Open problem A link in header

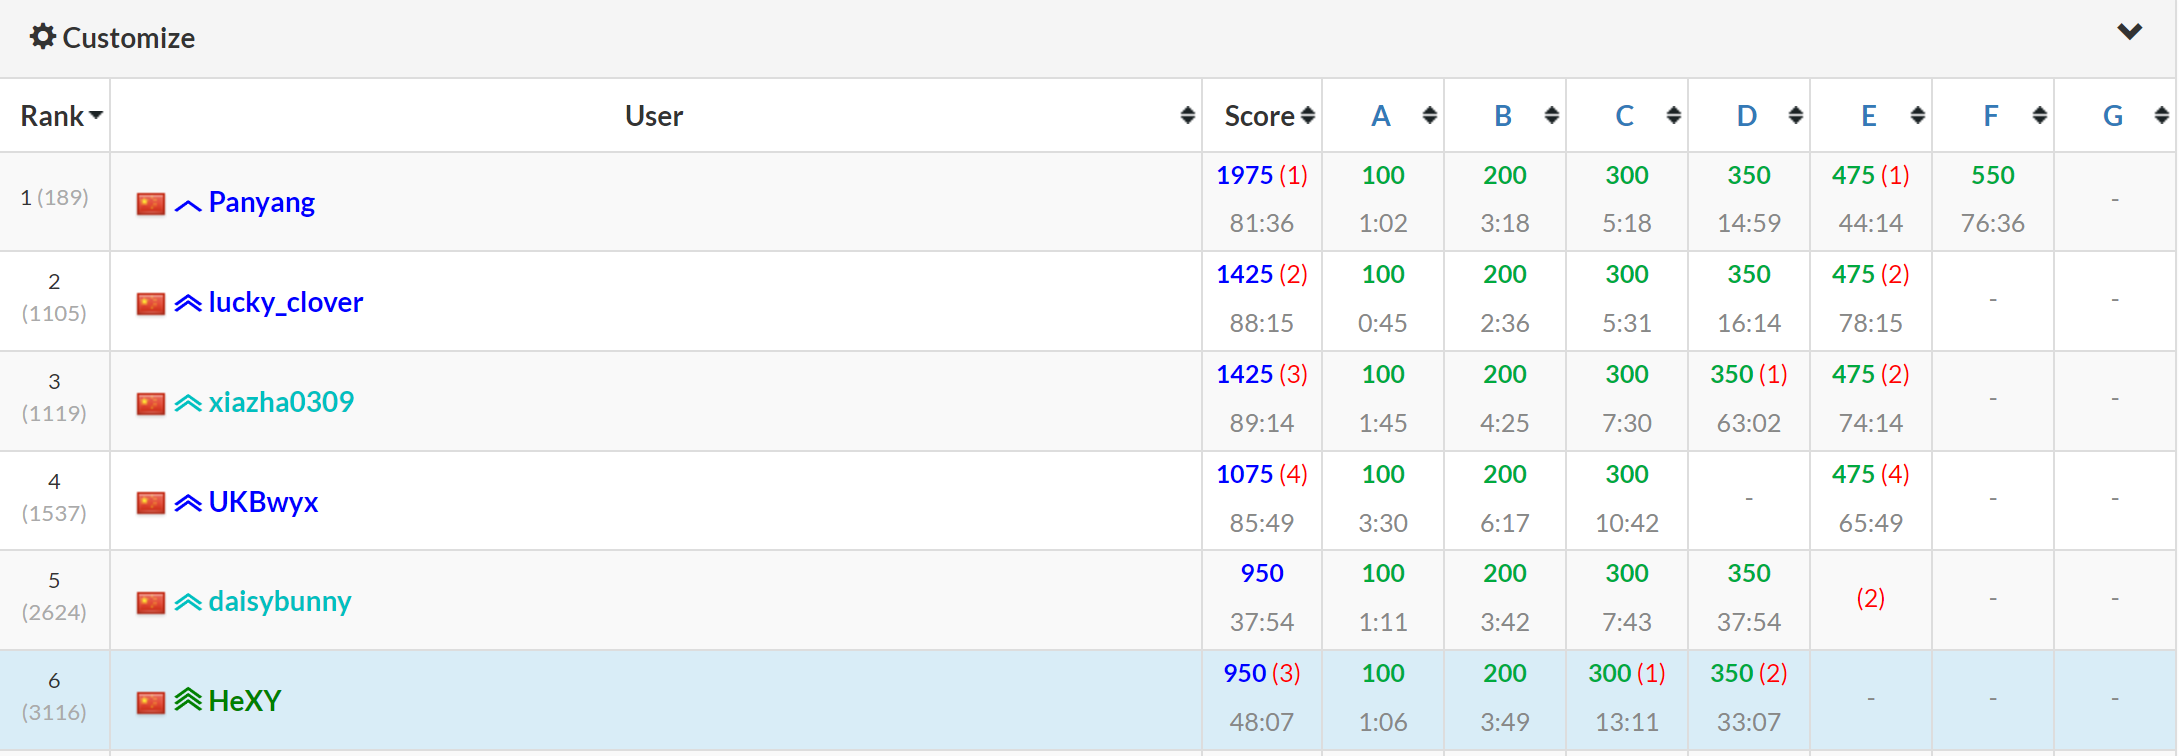point(1381,116)
